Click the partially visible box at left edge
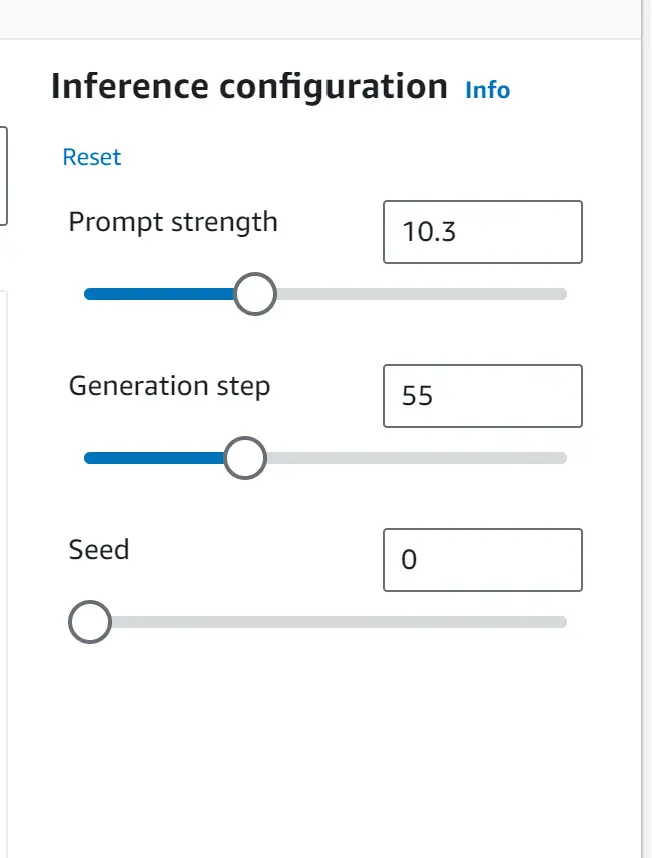Image resolution: width=652 pixels, height=858 pixels. click(4, 175)
